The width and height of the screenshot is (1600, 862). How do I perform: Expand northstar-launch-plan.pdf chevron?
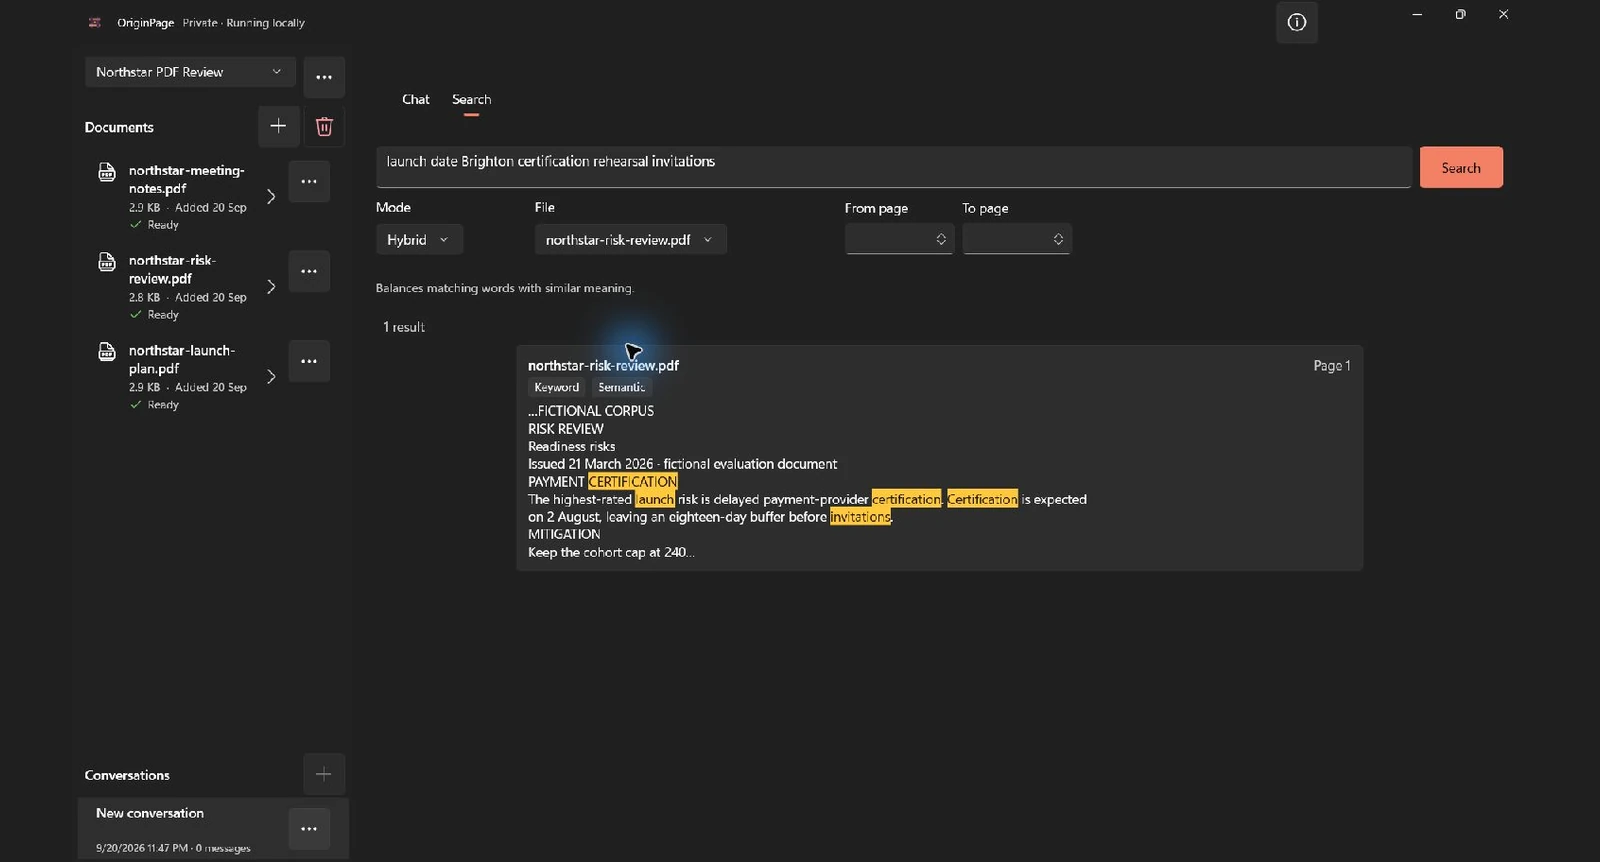[x=271, y=376]
